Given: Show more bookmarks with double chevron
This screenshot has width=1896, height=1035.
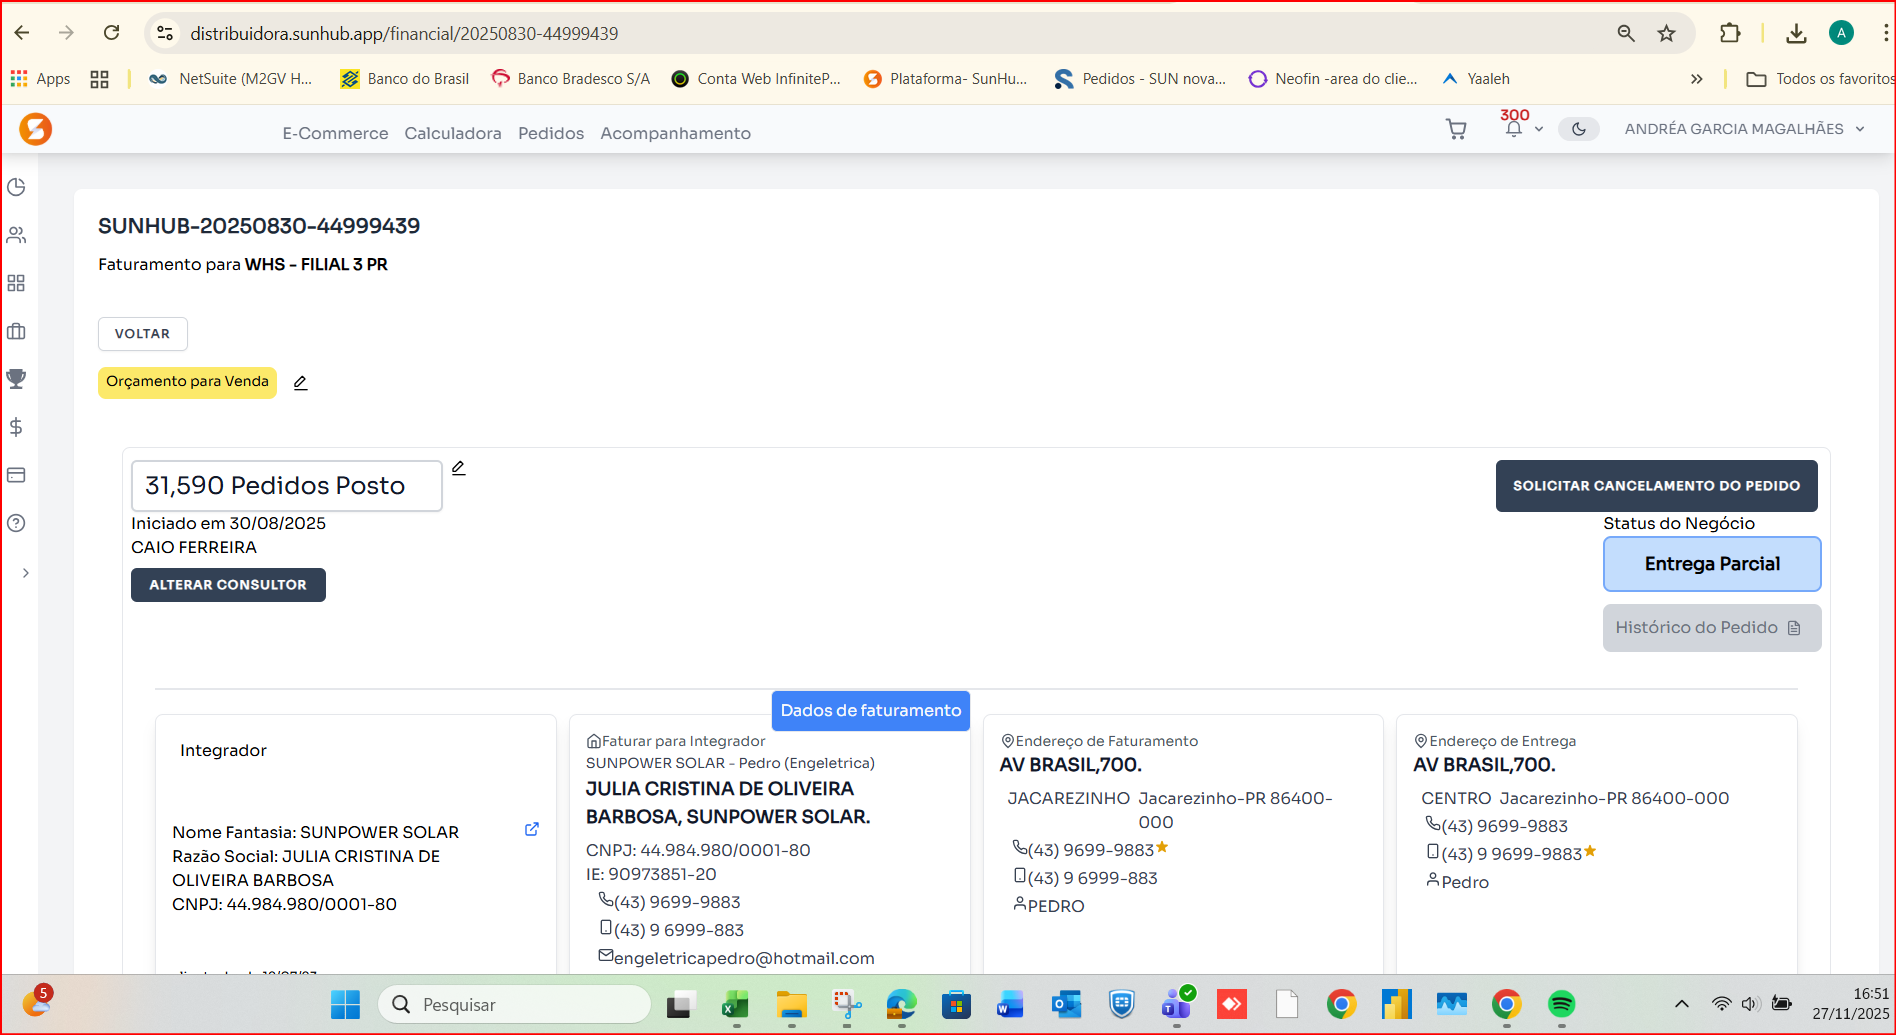Looking at the screenshot, I should [x=1696, y=79].
